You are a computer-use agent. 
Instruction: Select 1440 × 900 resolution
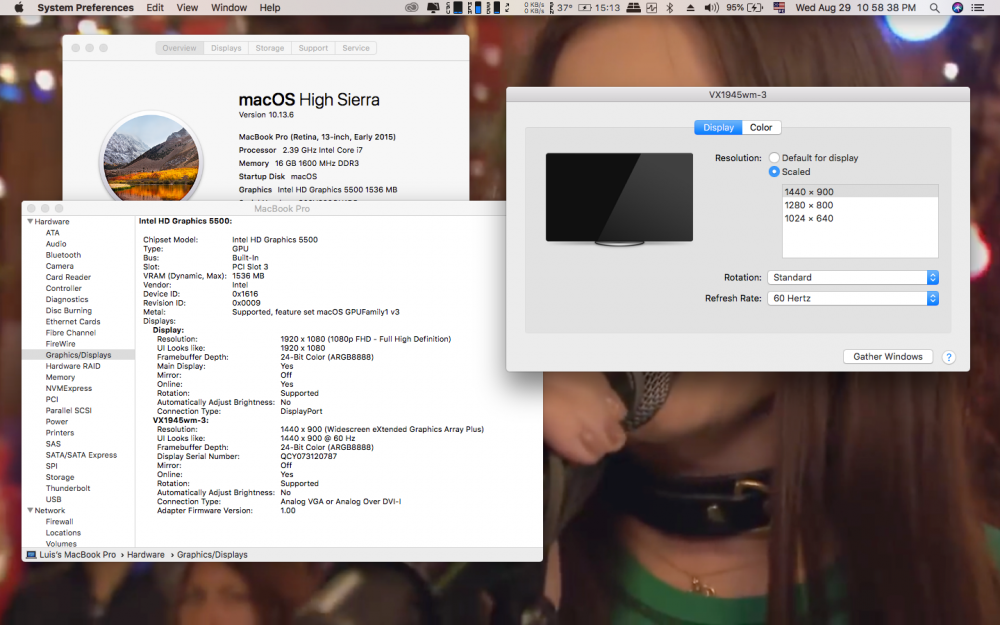coord(860,192)
